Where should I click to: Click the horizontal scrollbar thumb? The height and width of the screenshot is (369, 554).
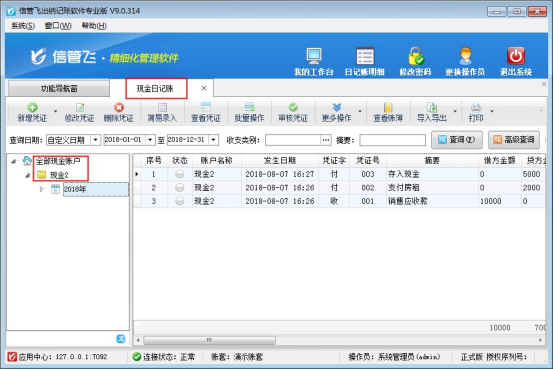[209, 340]
